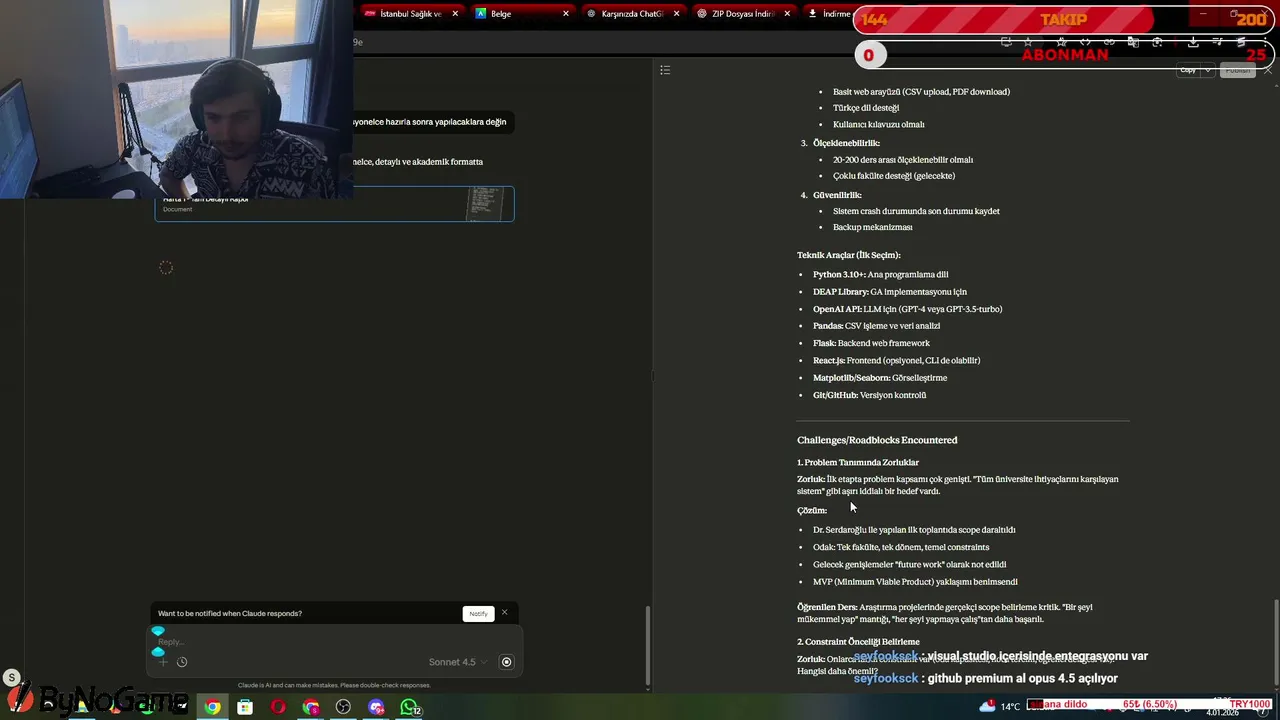Screen dimensions: 1280x720
Task: Close the ZIP Dosyası İndir tab
Action: click(787, 14)
